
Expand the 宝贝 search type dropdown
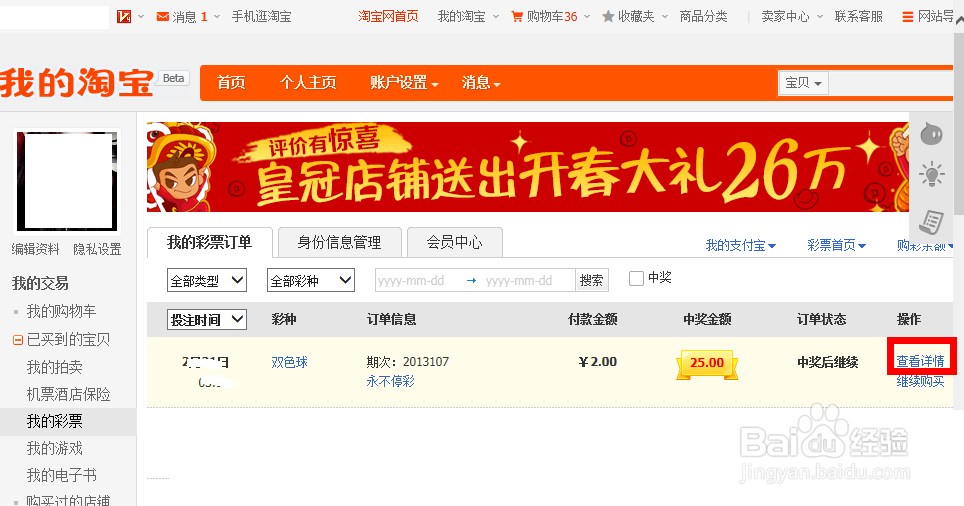(804, 83)
